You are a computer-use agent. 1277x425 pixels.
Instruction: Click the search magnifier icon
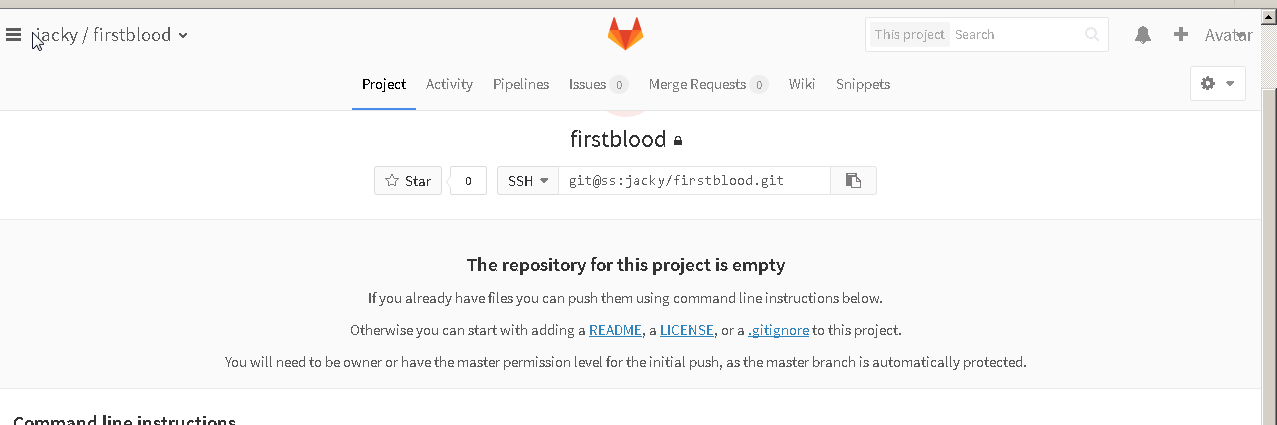pyautogui.click(x=1092, y=35)
